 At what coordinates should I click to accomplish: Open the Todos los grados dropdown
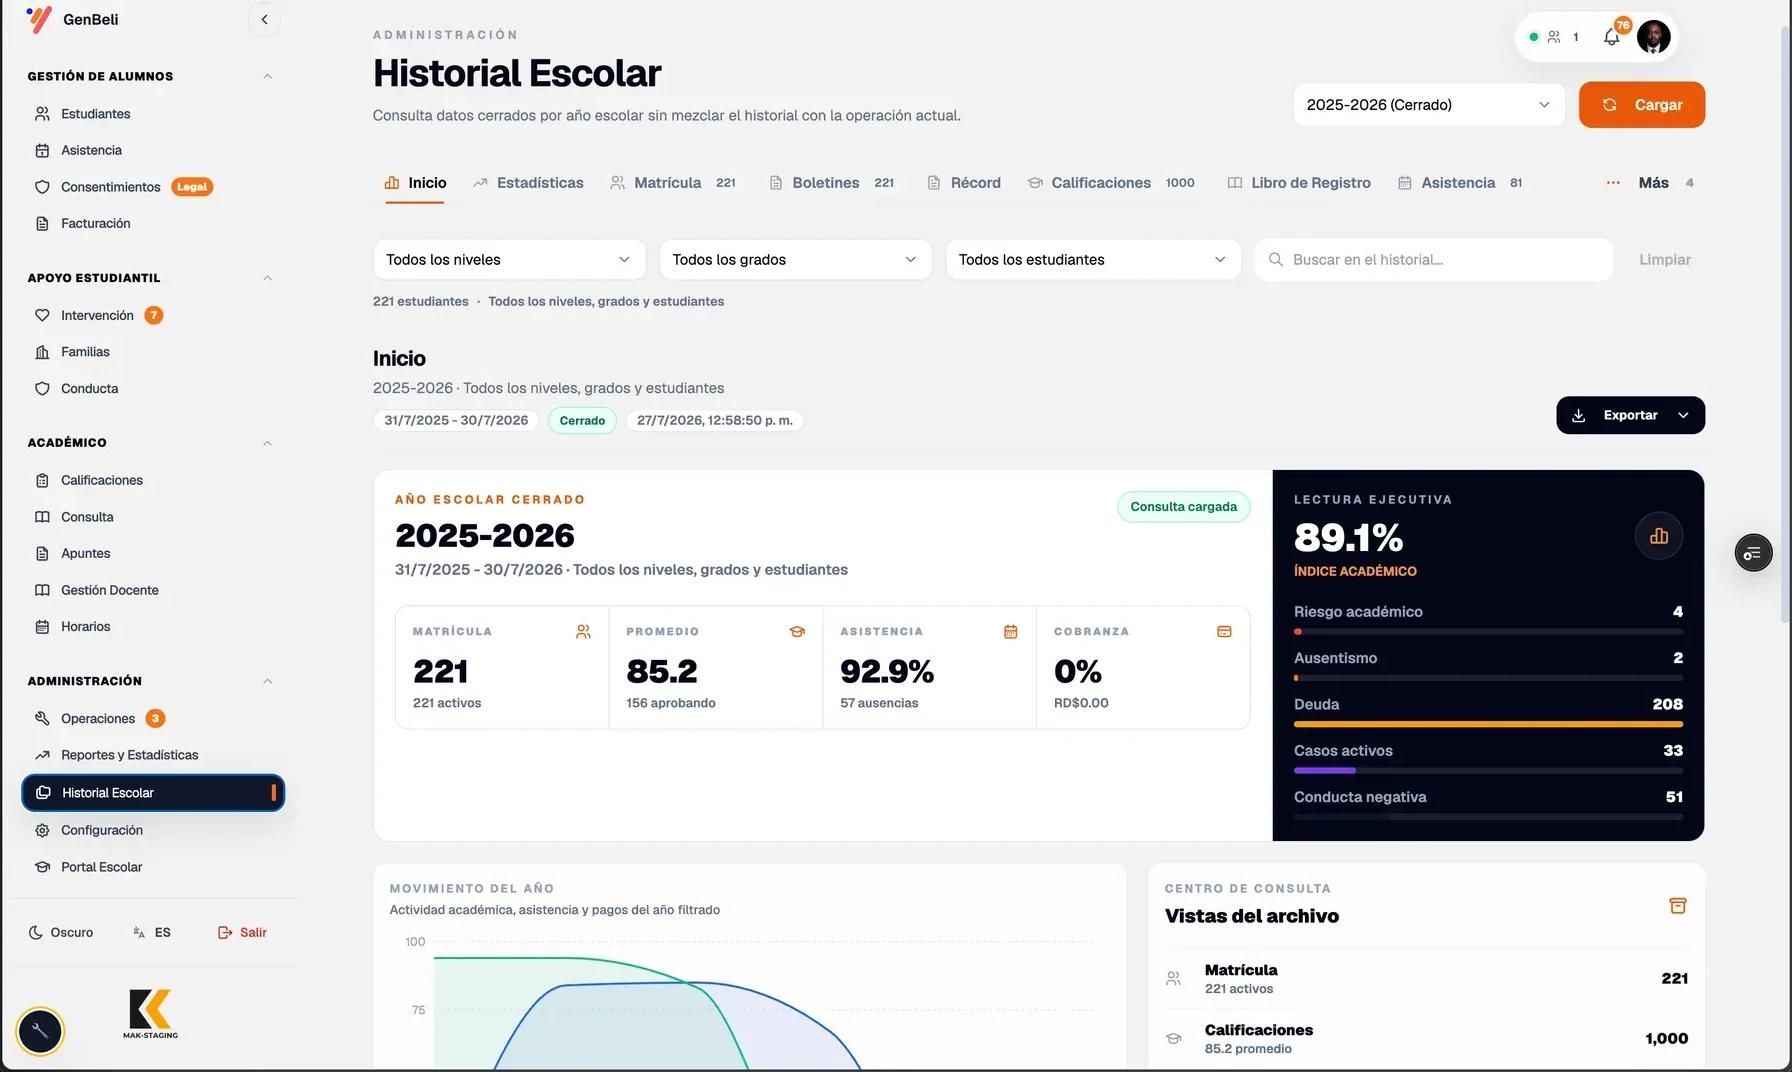pos(795,260)
